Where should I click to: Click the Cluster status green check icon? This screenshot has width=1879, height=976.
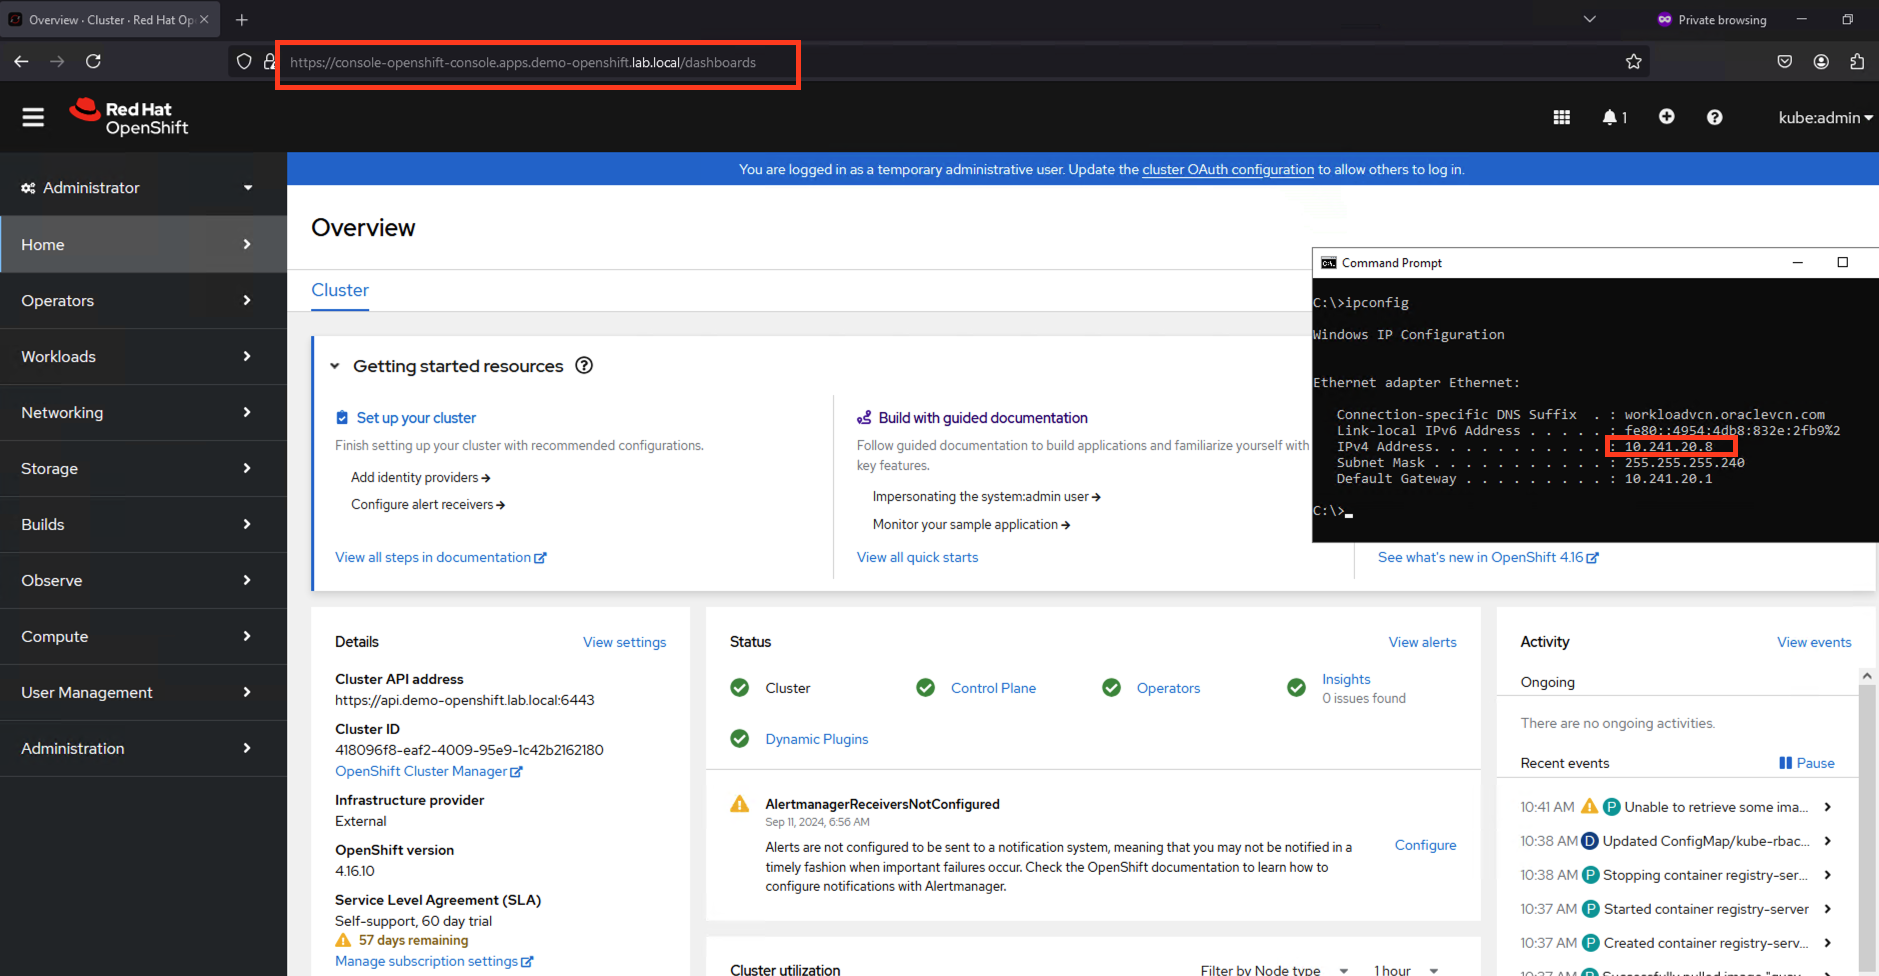(x=740, y=688)
